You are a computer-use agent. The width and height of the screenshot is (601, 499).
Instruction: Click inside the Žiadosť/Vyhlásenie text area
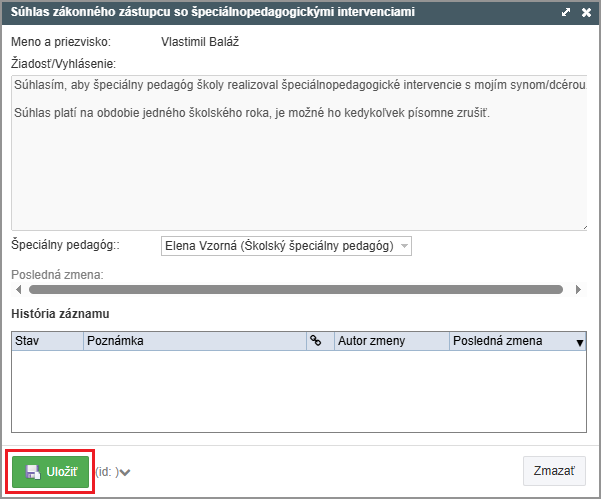[298, 170]
